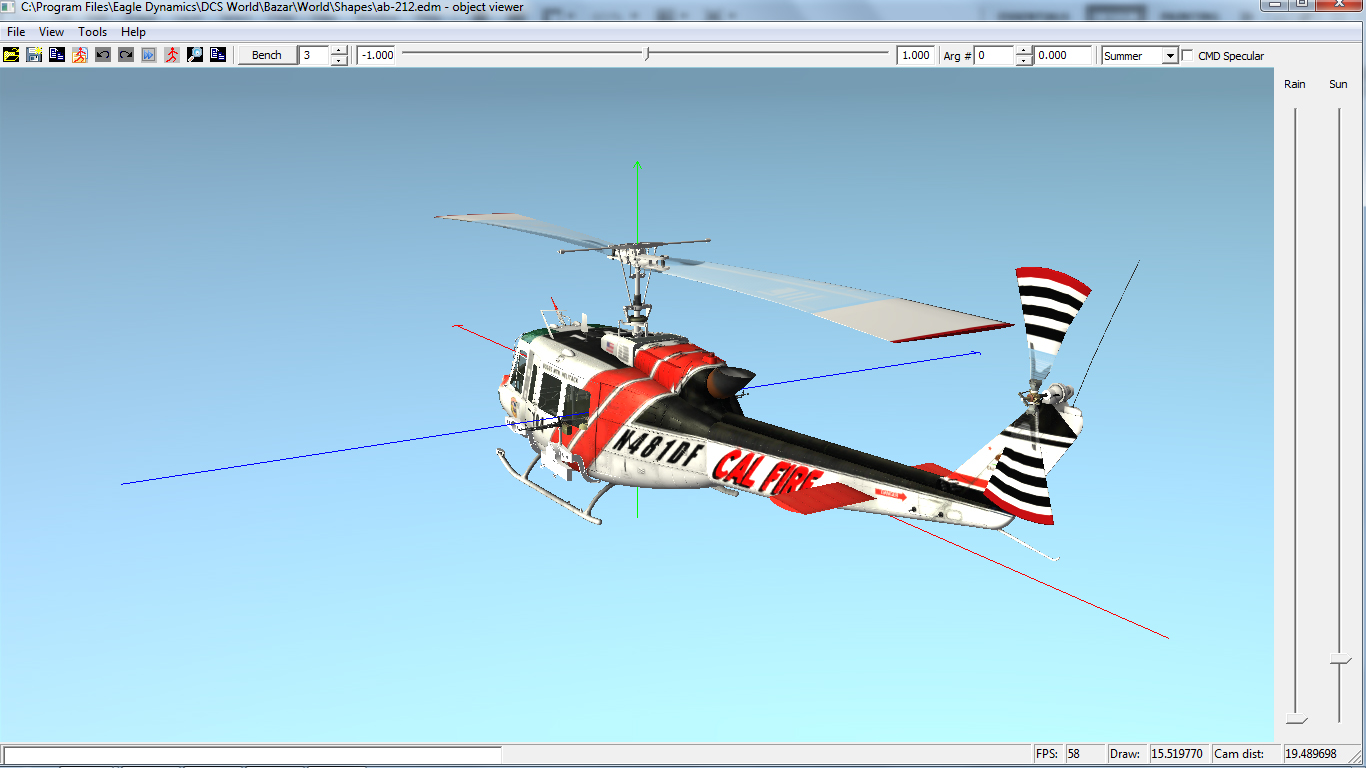
Task: Increment the Bench count spinner up arrow
Action: point(339,51)
